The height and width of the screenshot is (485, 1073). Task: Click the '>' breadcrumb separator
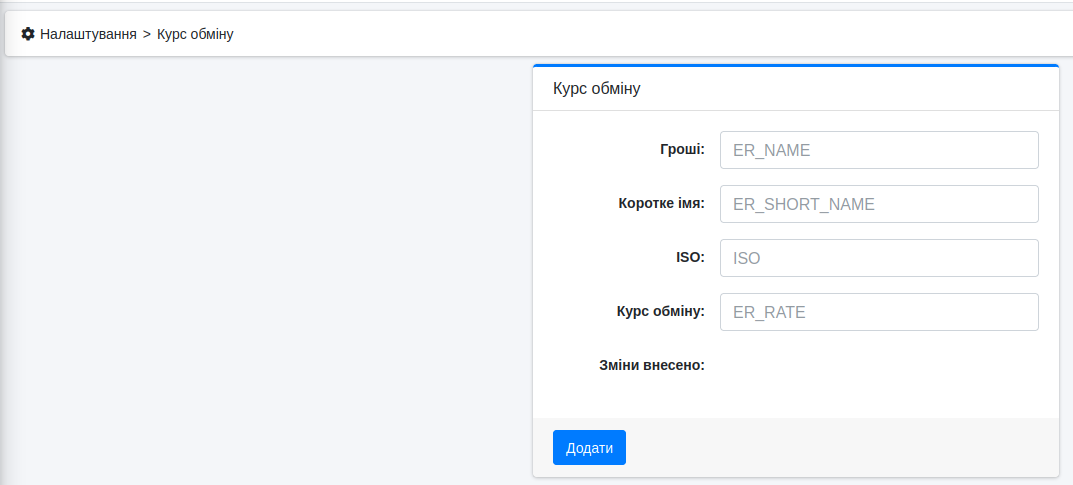click(147, 34)
